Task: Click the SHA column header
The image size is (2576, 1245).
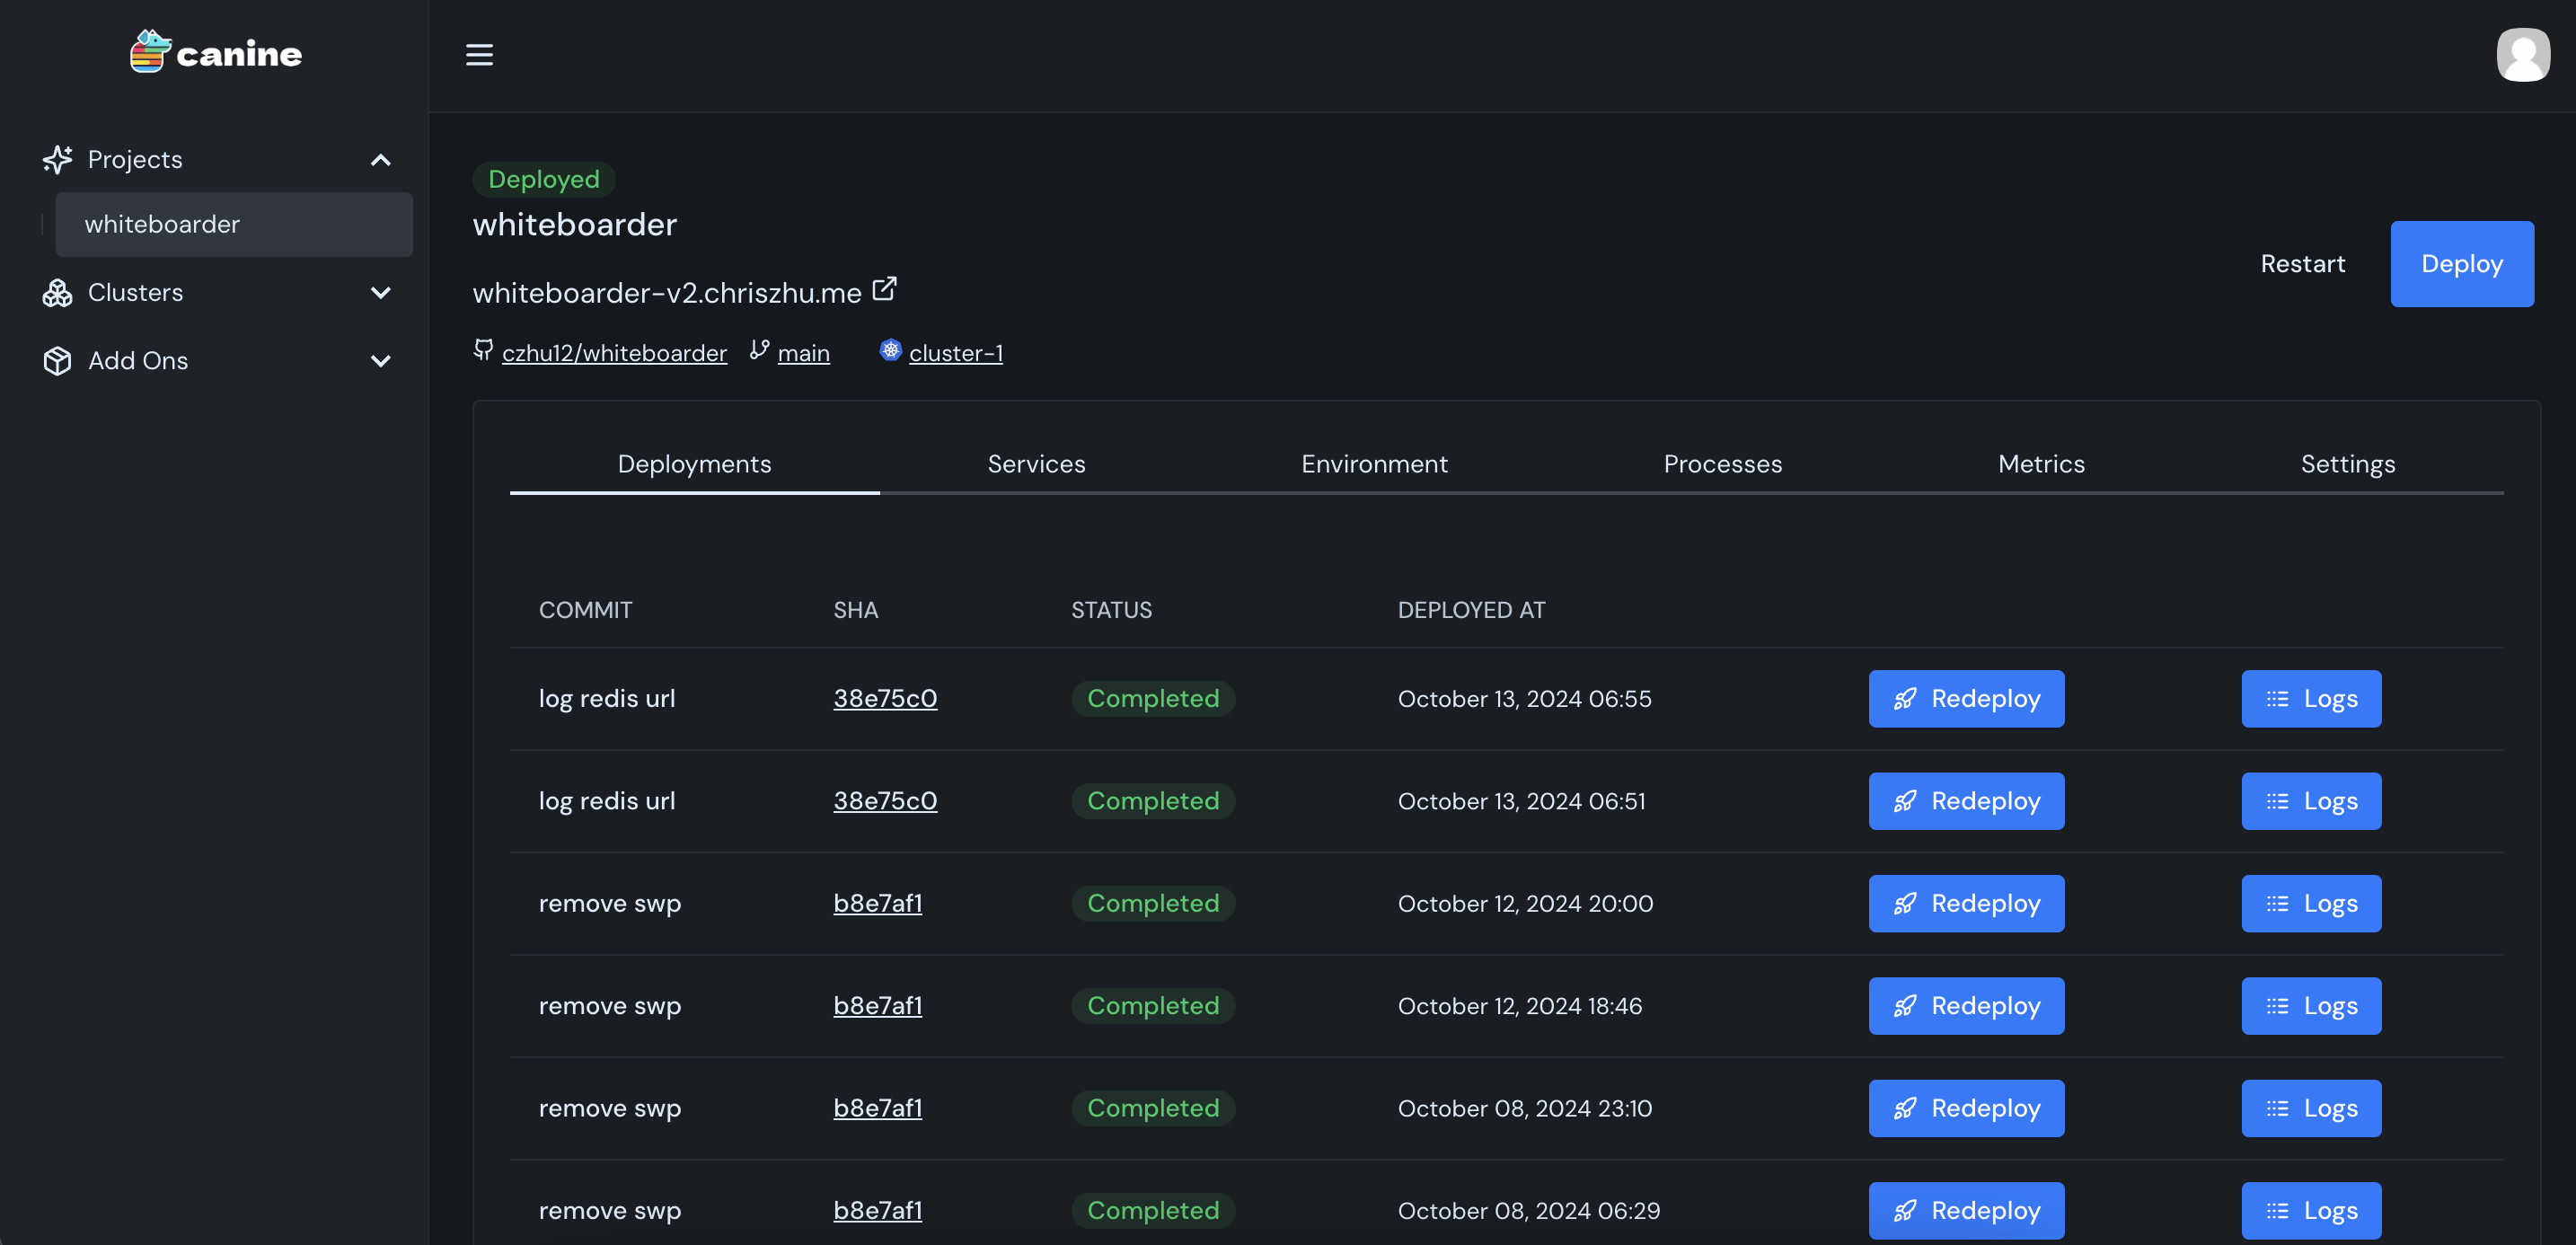Action: coord(856,610)
